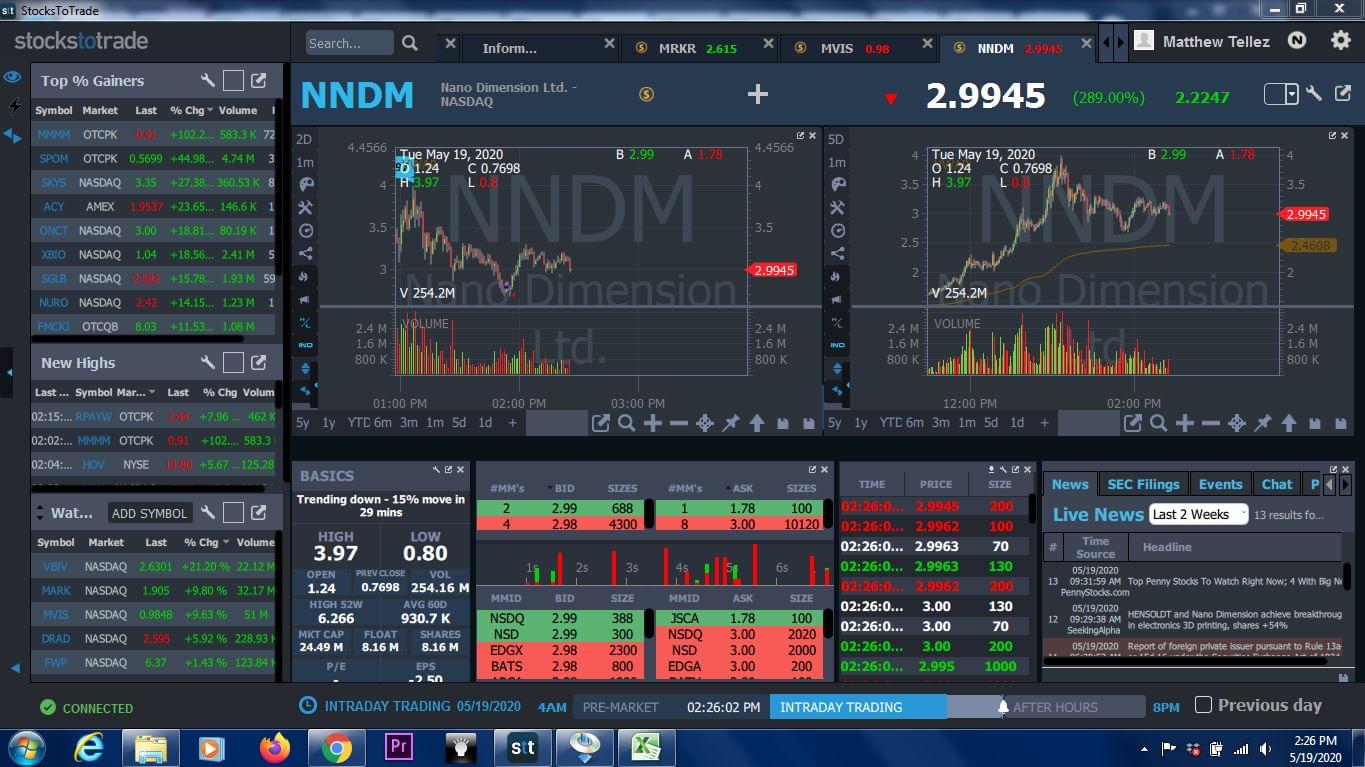This screenshot has height=767, width=1365.
Task: Click the PRE-MARKET session segment
Action: pos(620,707)
